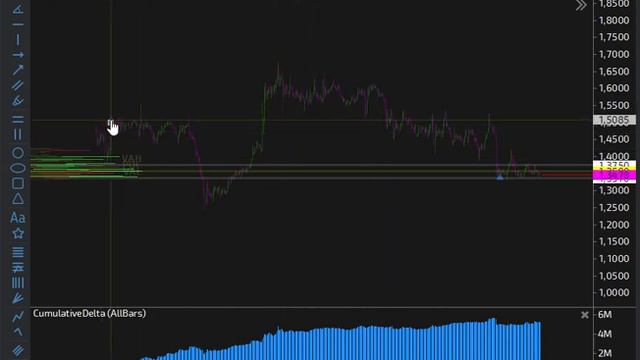The image size is (640, 360).
Task: Click the VAH volume profile label
Action: [x=132, y=159]
